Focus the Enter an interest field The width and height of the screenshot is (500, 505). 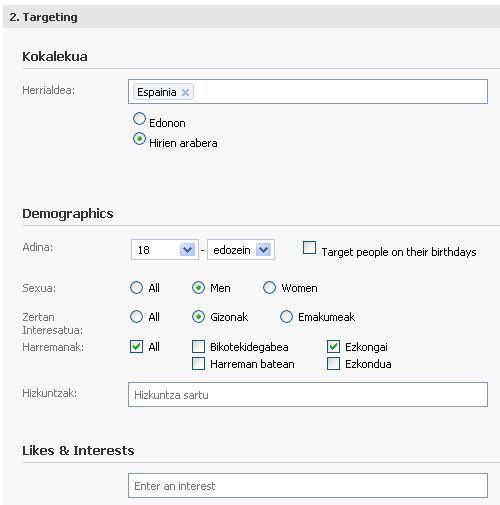click(308, 485)
